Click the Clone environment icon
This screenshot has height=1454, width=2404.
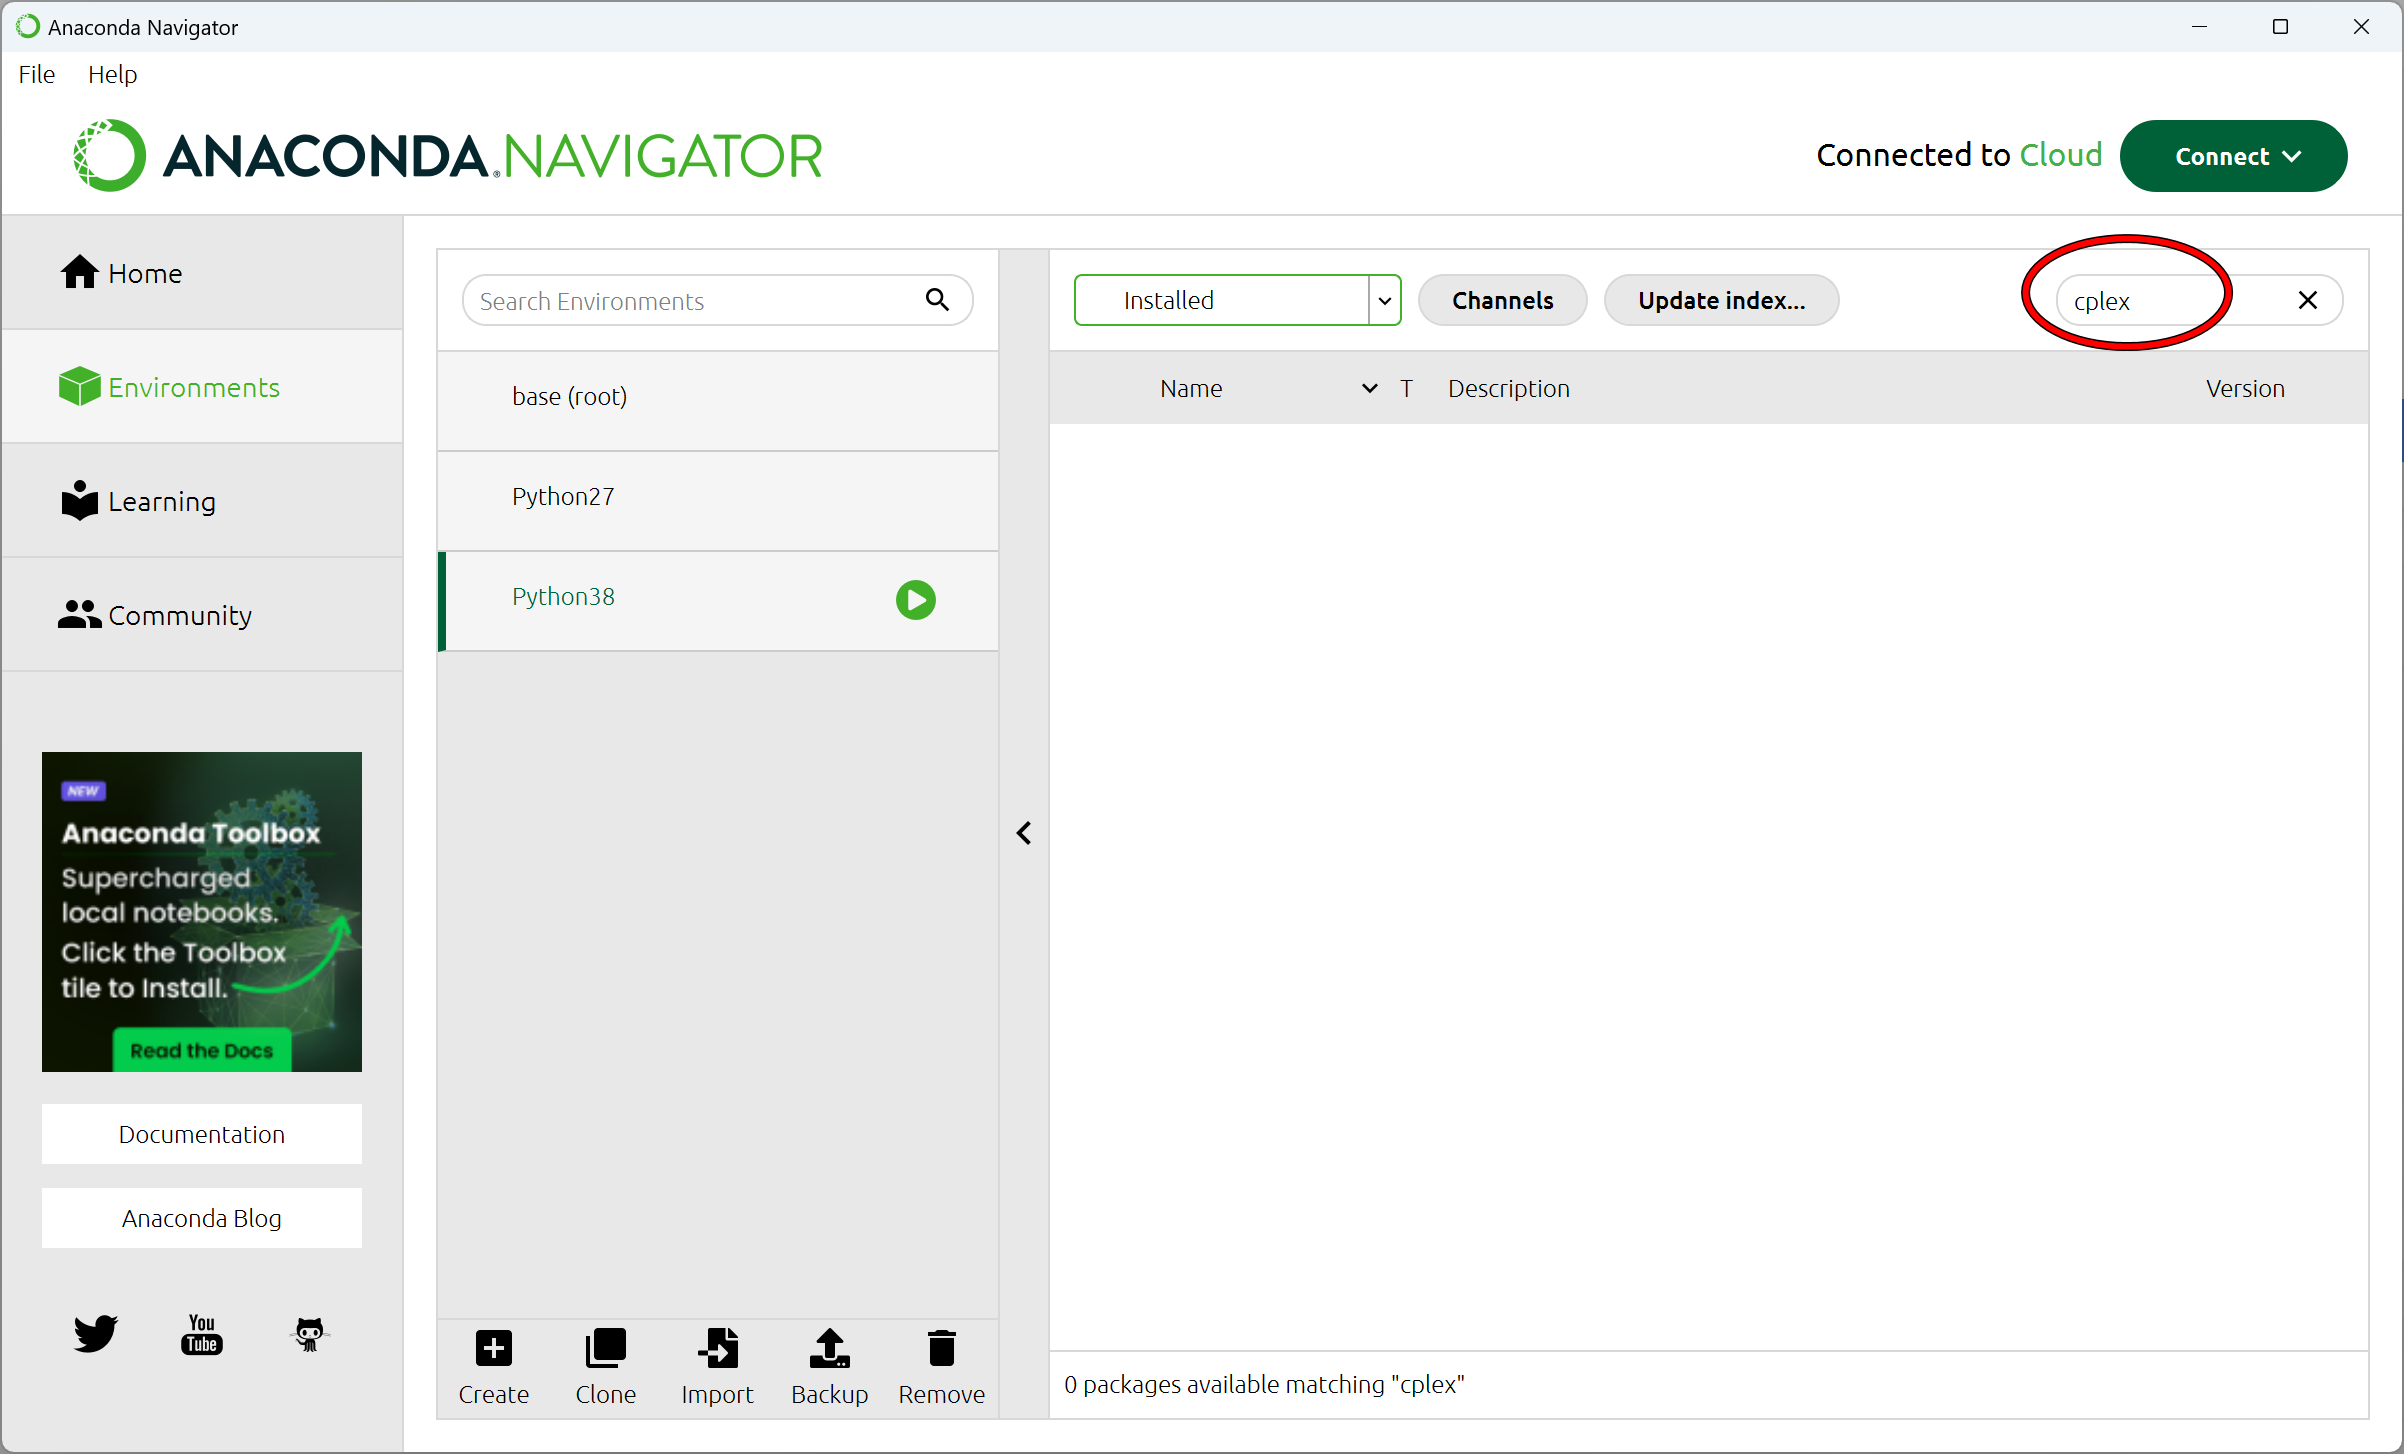point(606,1348)
